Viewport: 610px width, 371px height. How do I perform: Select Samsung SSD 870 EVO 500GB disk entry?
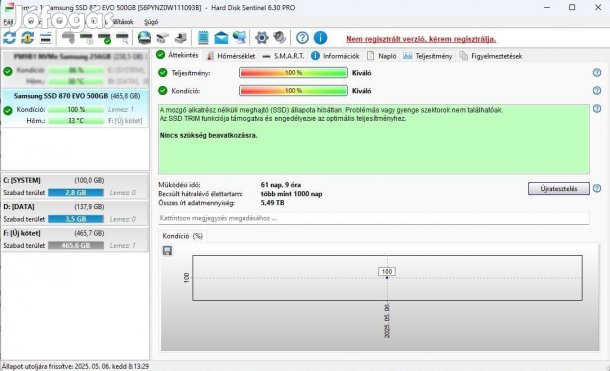click(75, 108)
